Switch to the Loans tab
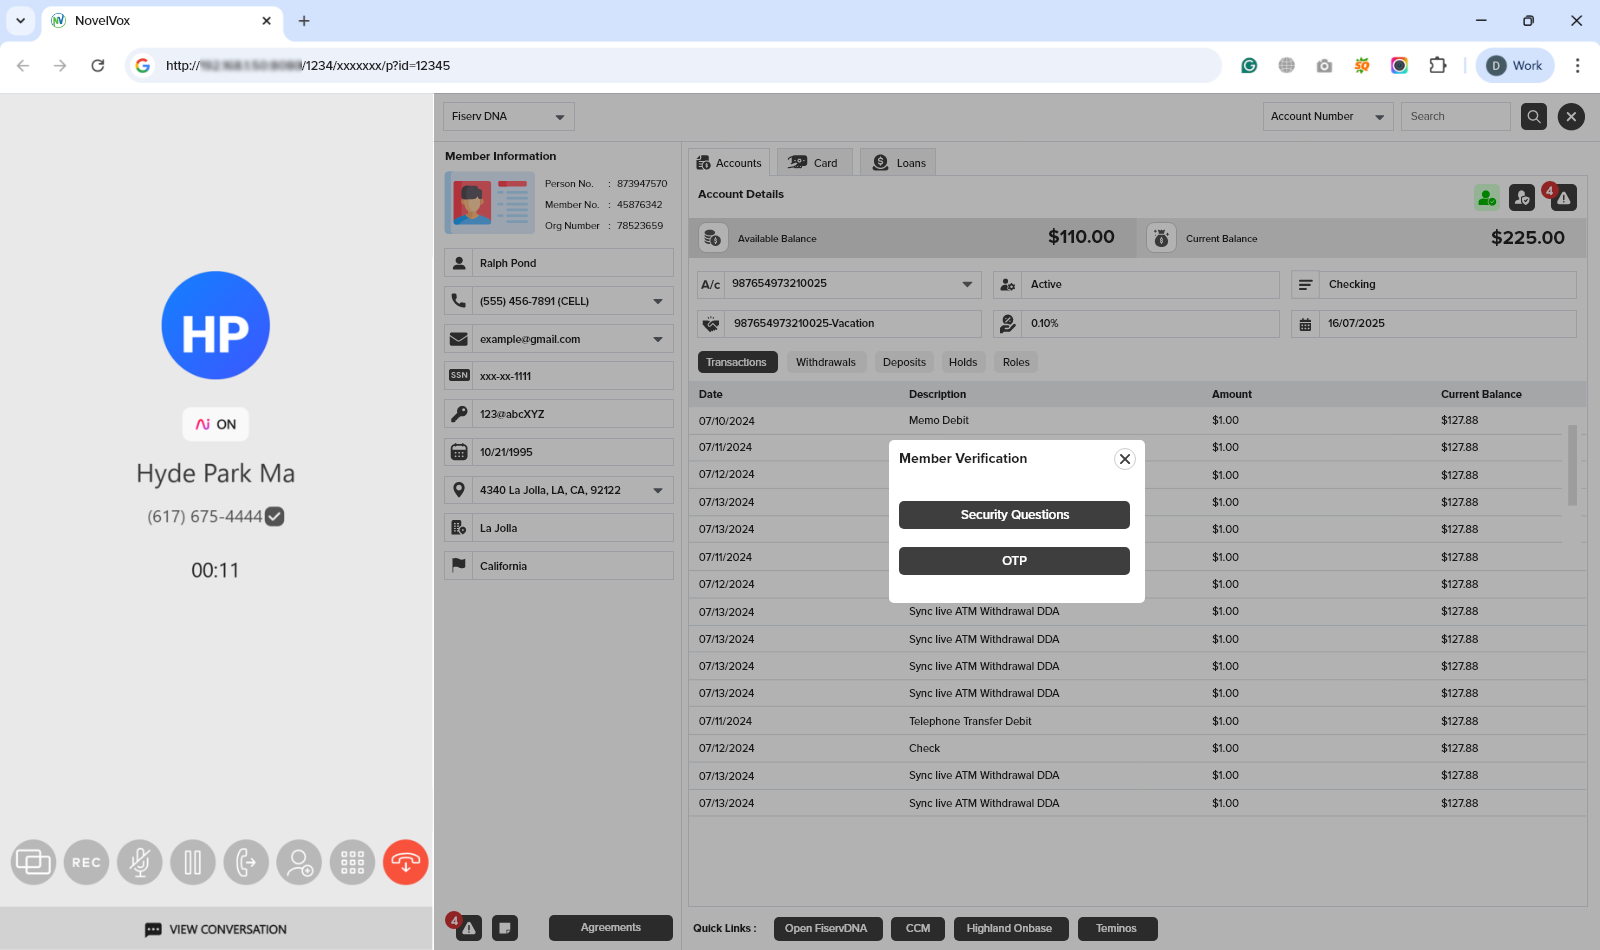This screenshot has width=1600, height=950. [898, 163]
